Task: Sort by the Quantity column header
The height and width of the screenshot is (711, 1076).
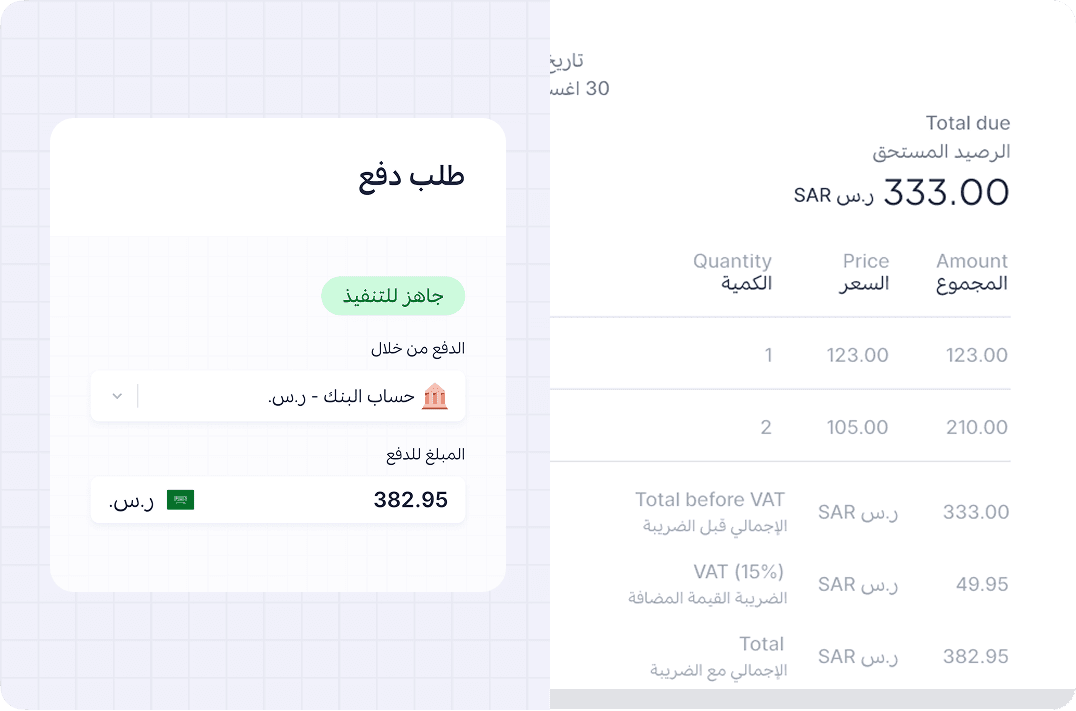Action: [733, 271]
